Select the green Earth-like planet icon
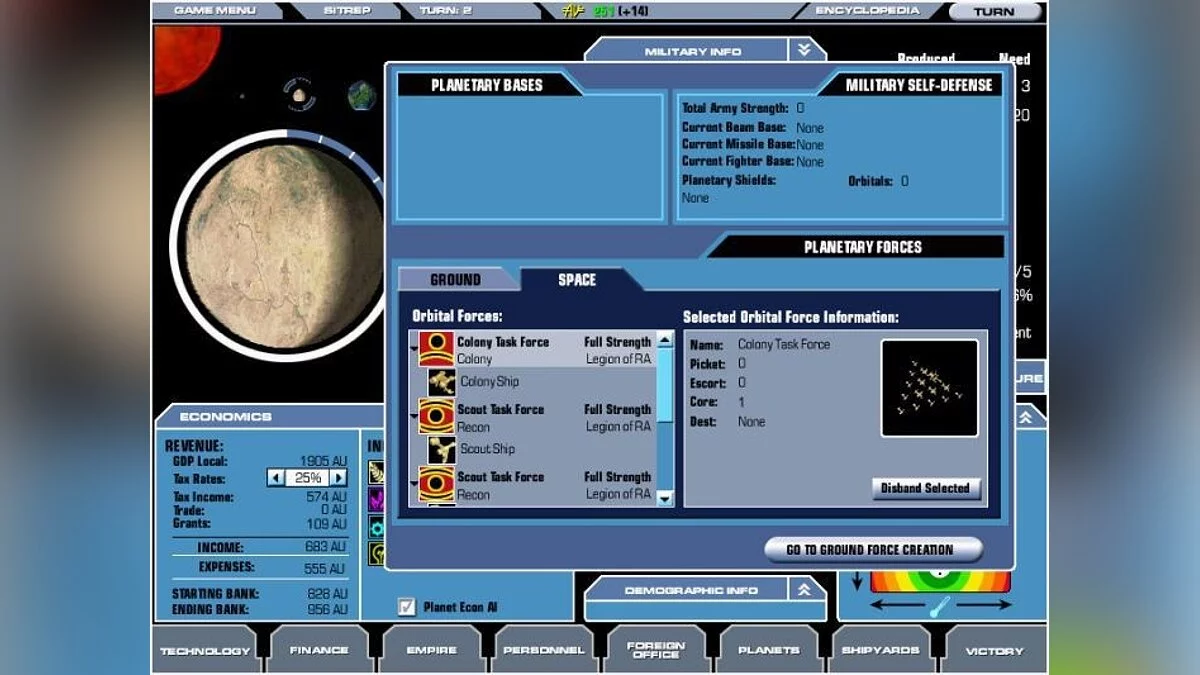 pos(361,96)
